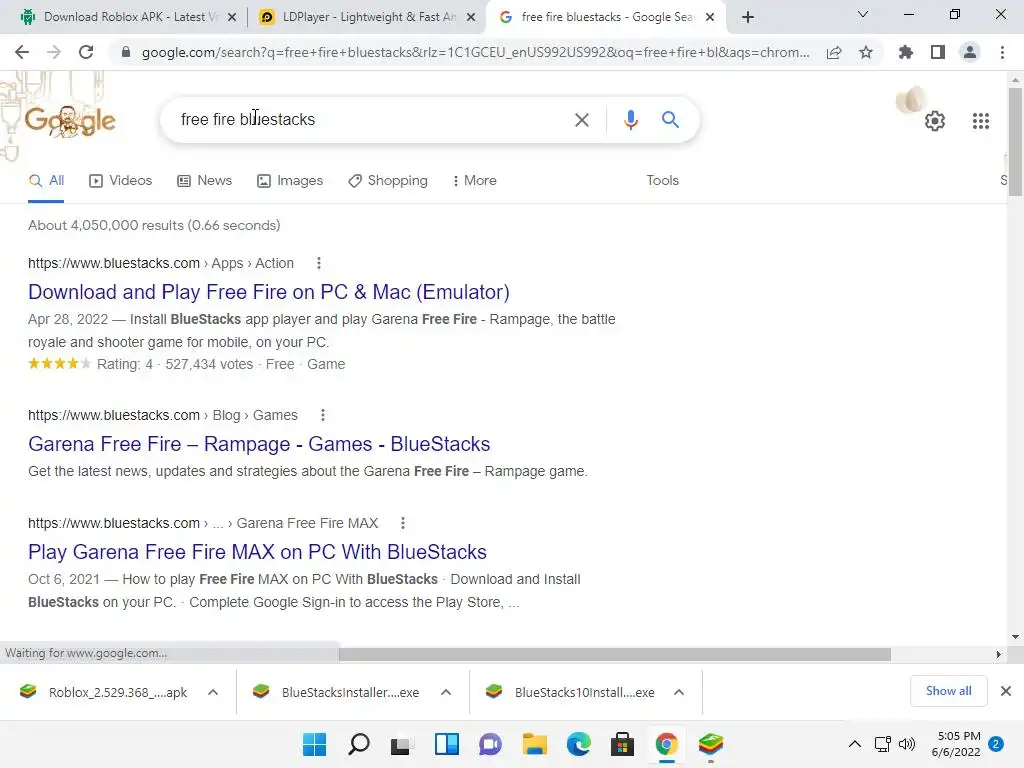Bookmark this page with the star icon
The image size is (1024, 768).
coord(866,52)
